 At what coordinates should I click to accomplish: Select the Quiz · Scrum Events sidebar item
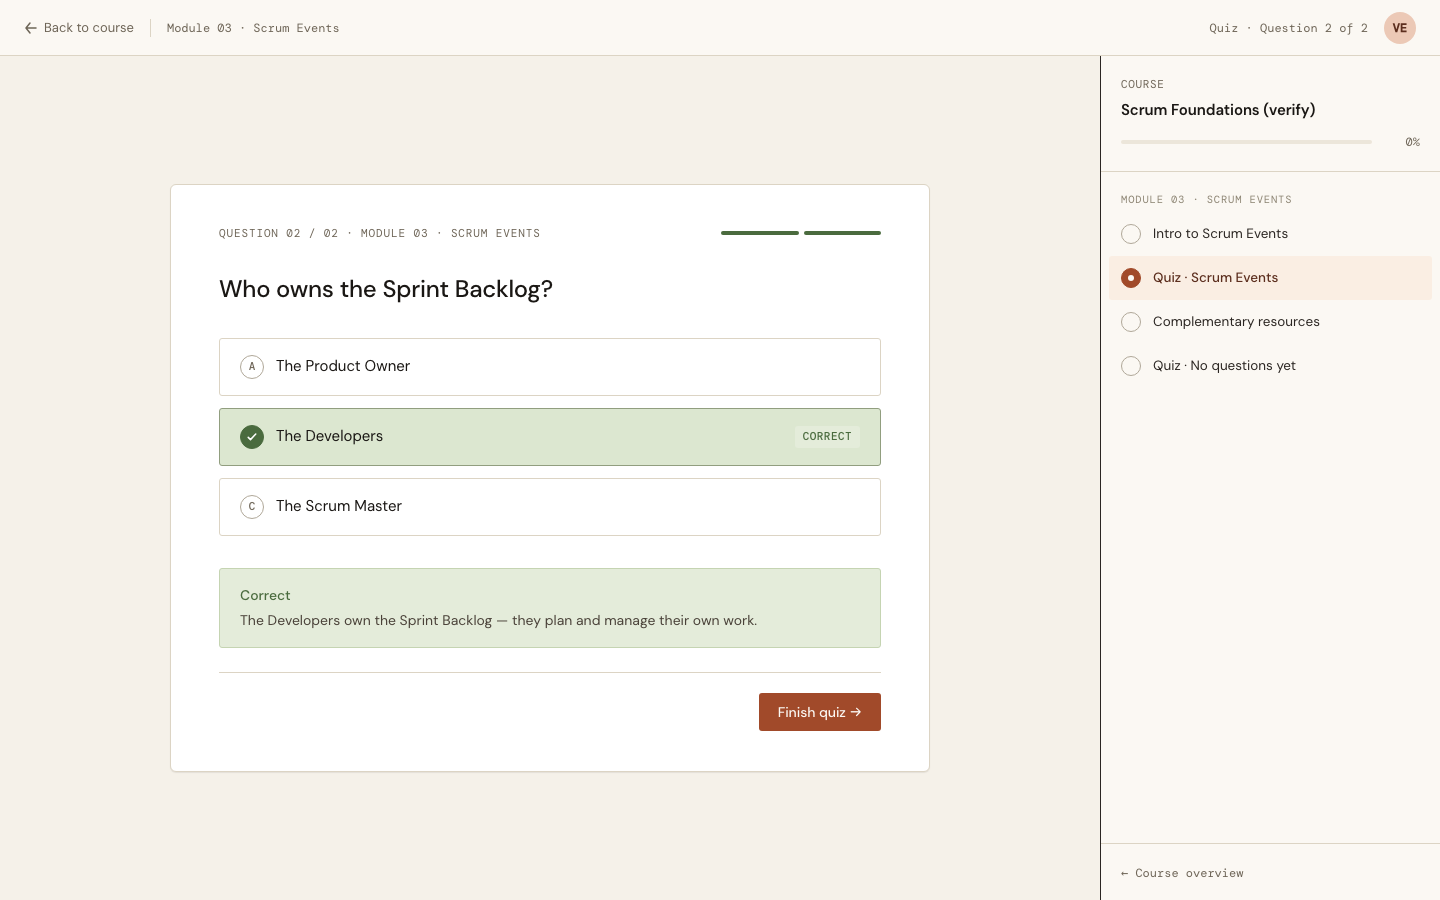point(1270,278)
